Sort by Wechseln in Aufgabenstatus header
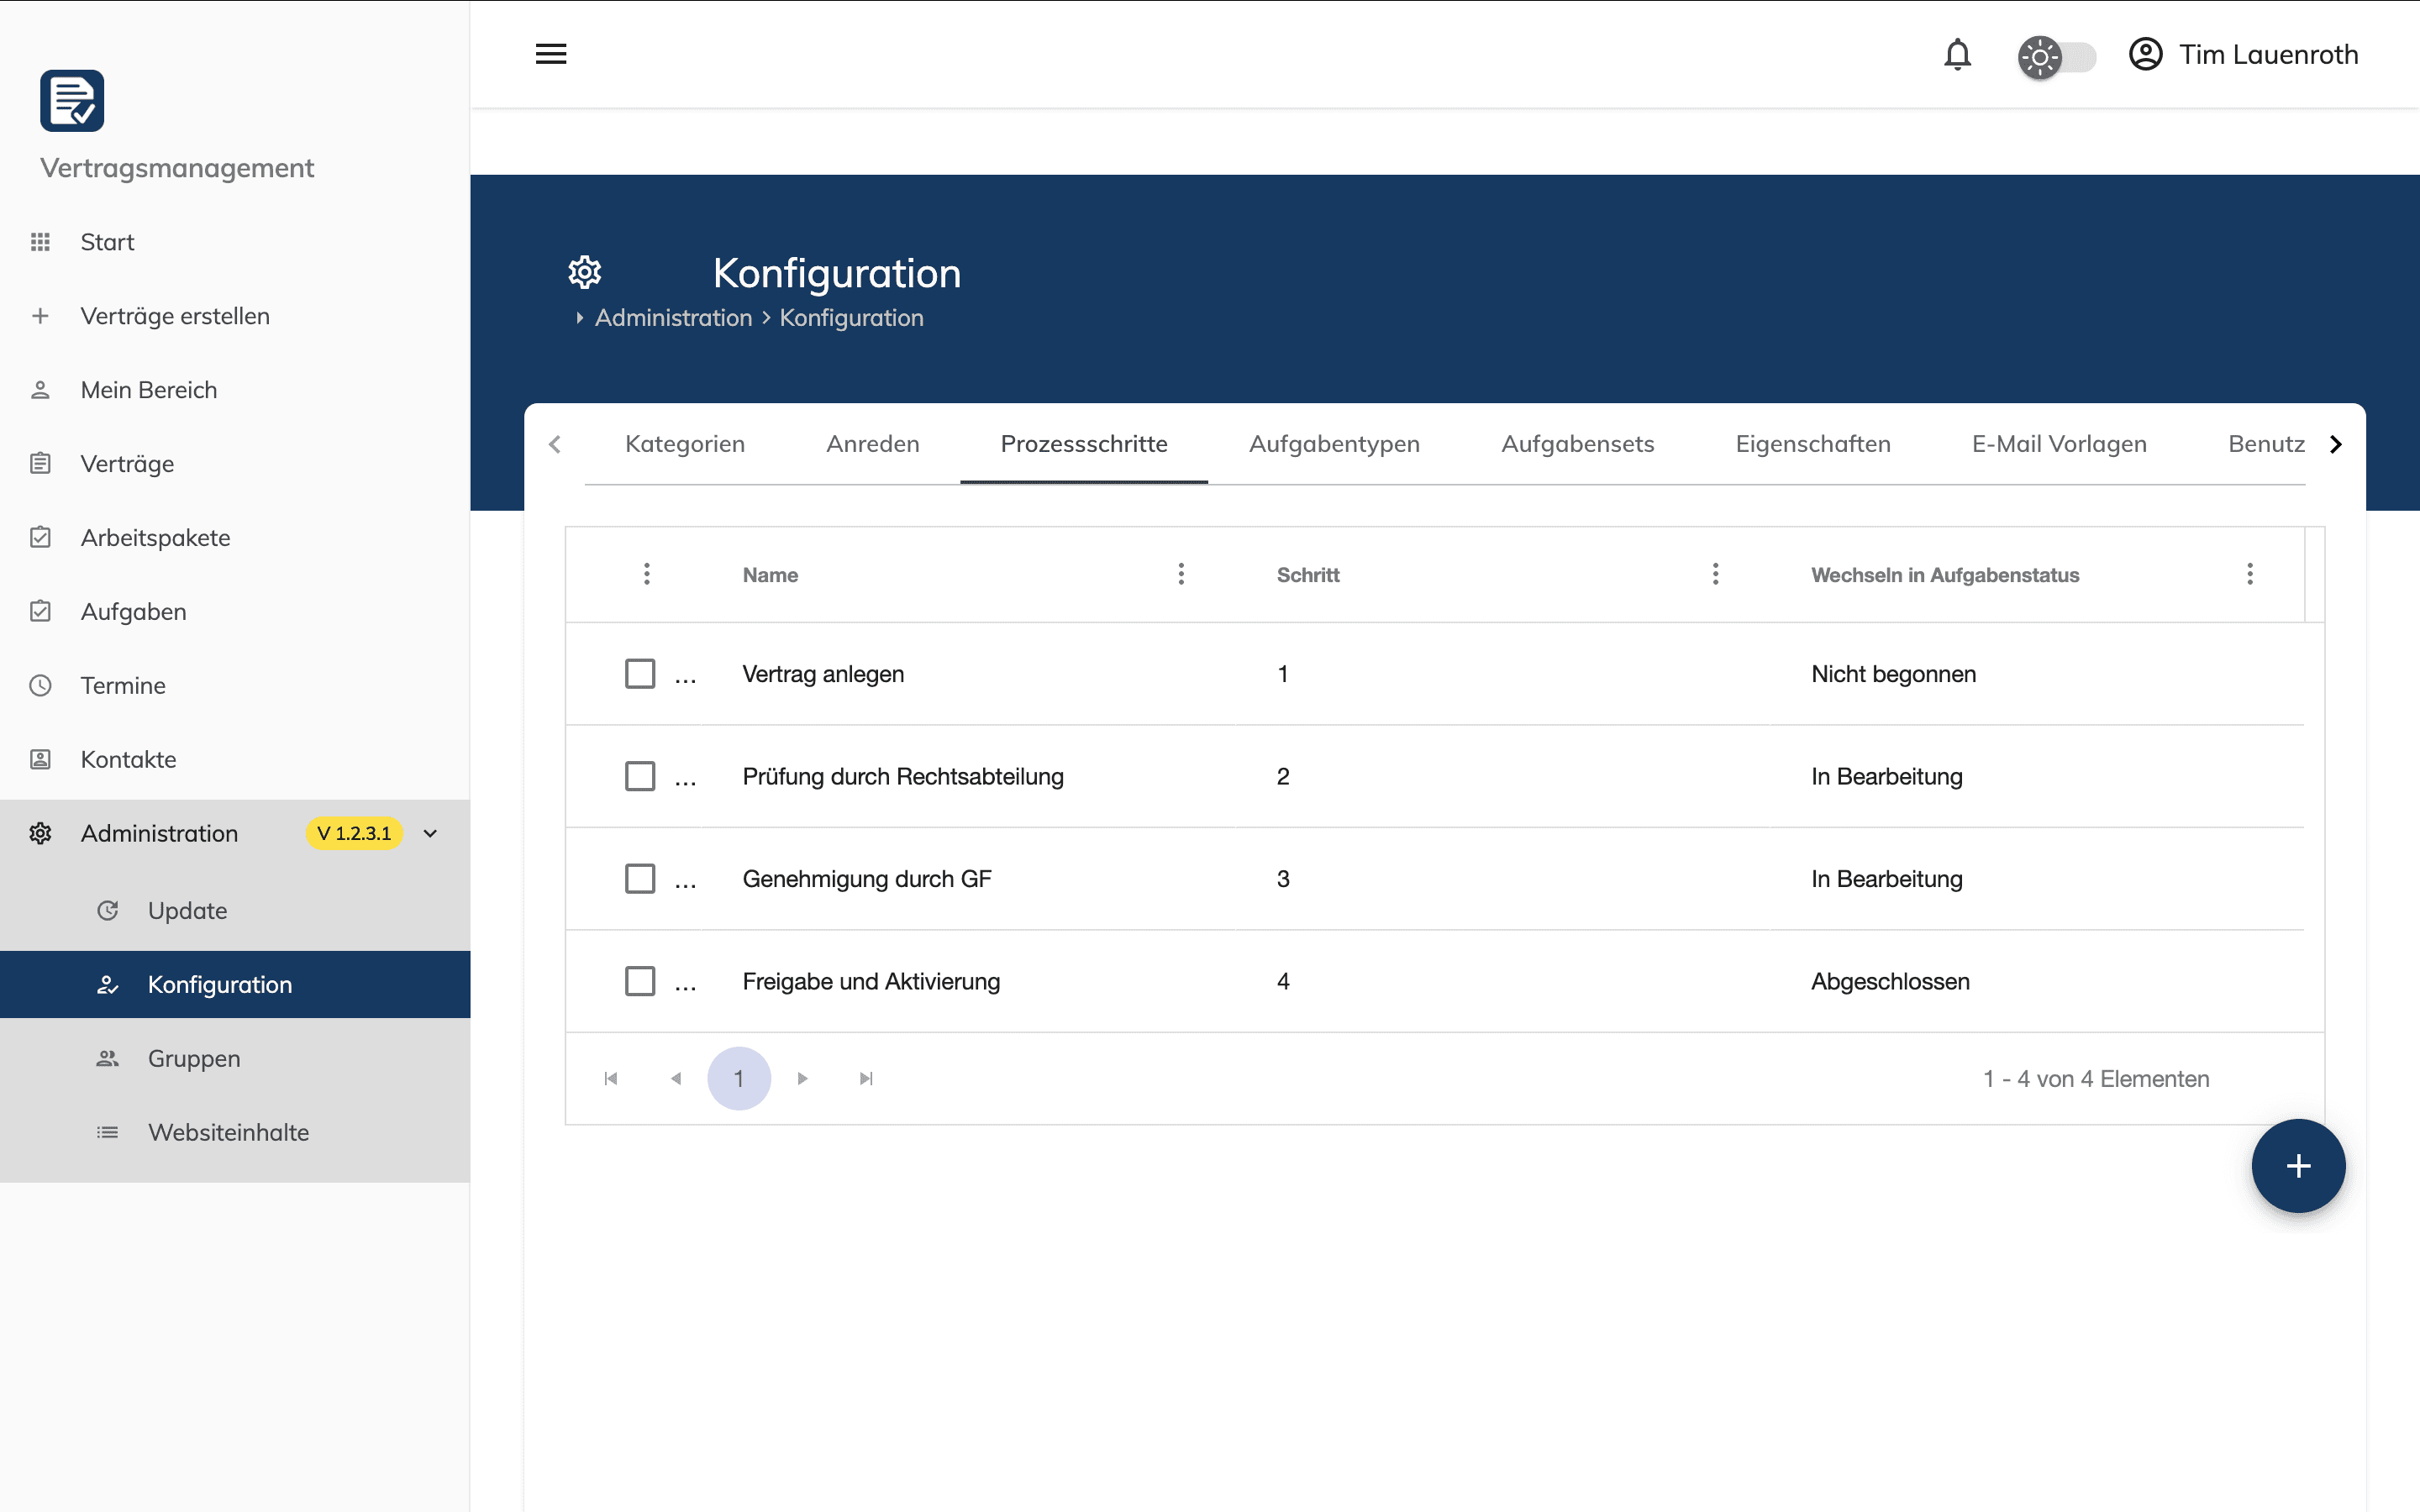 tap(1945, 575)
